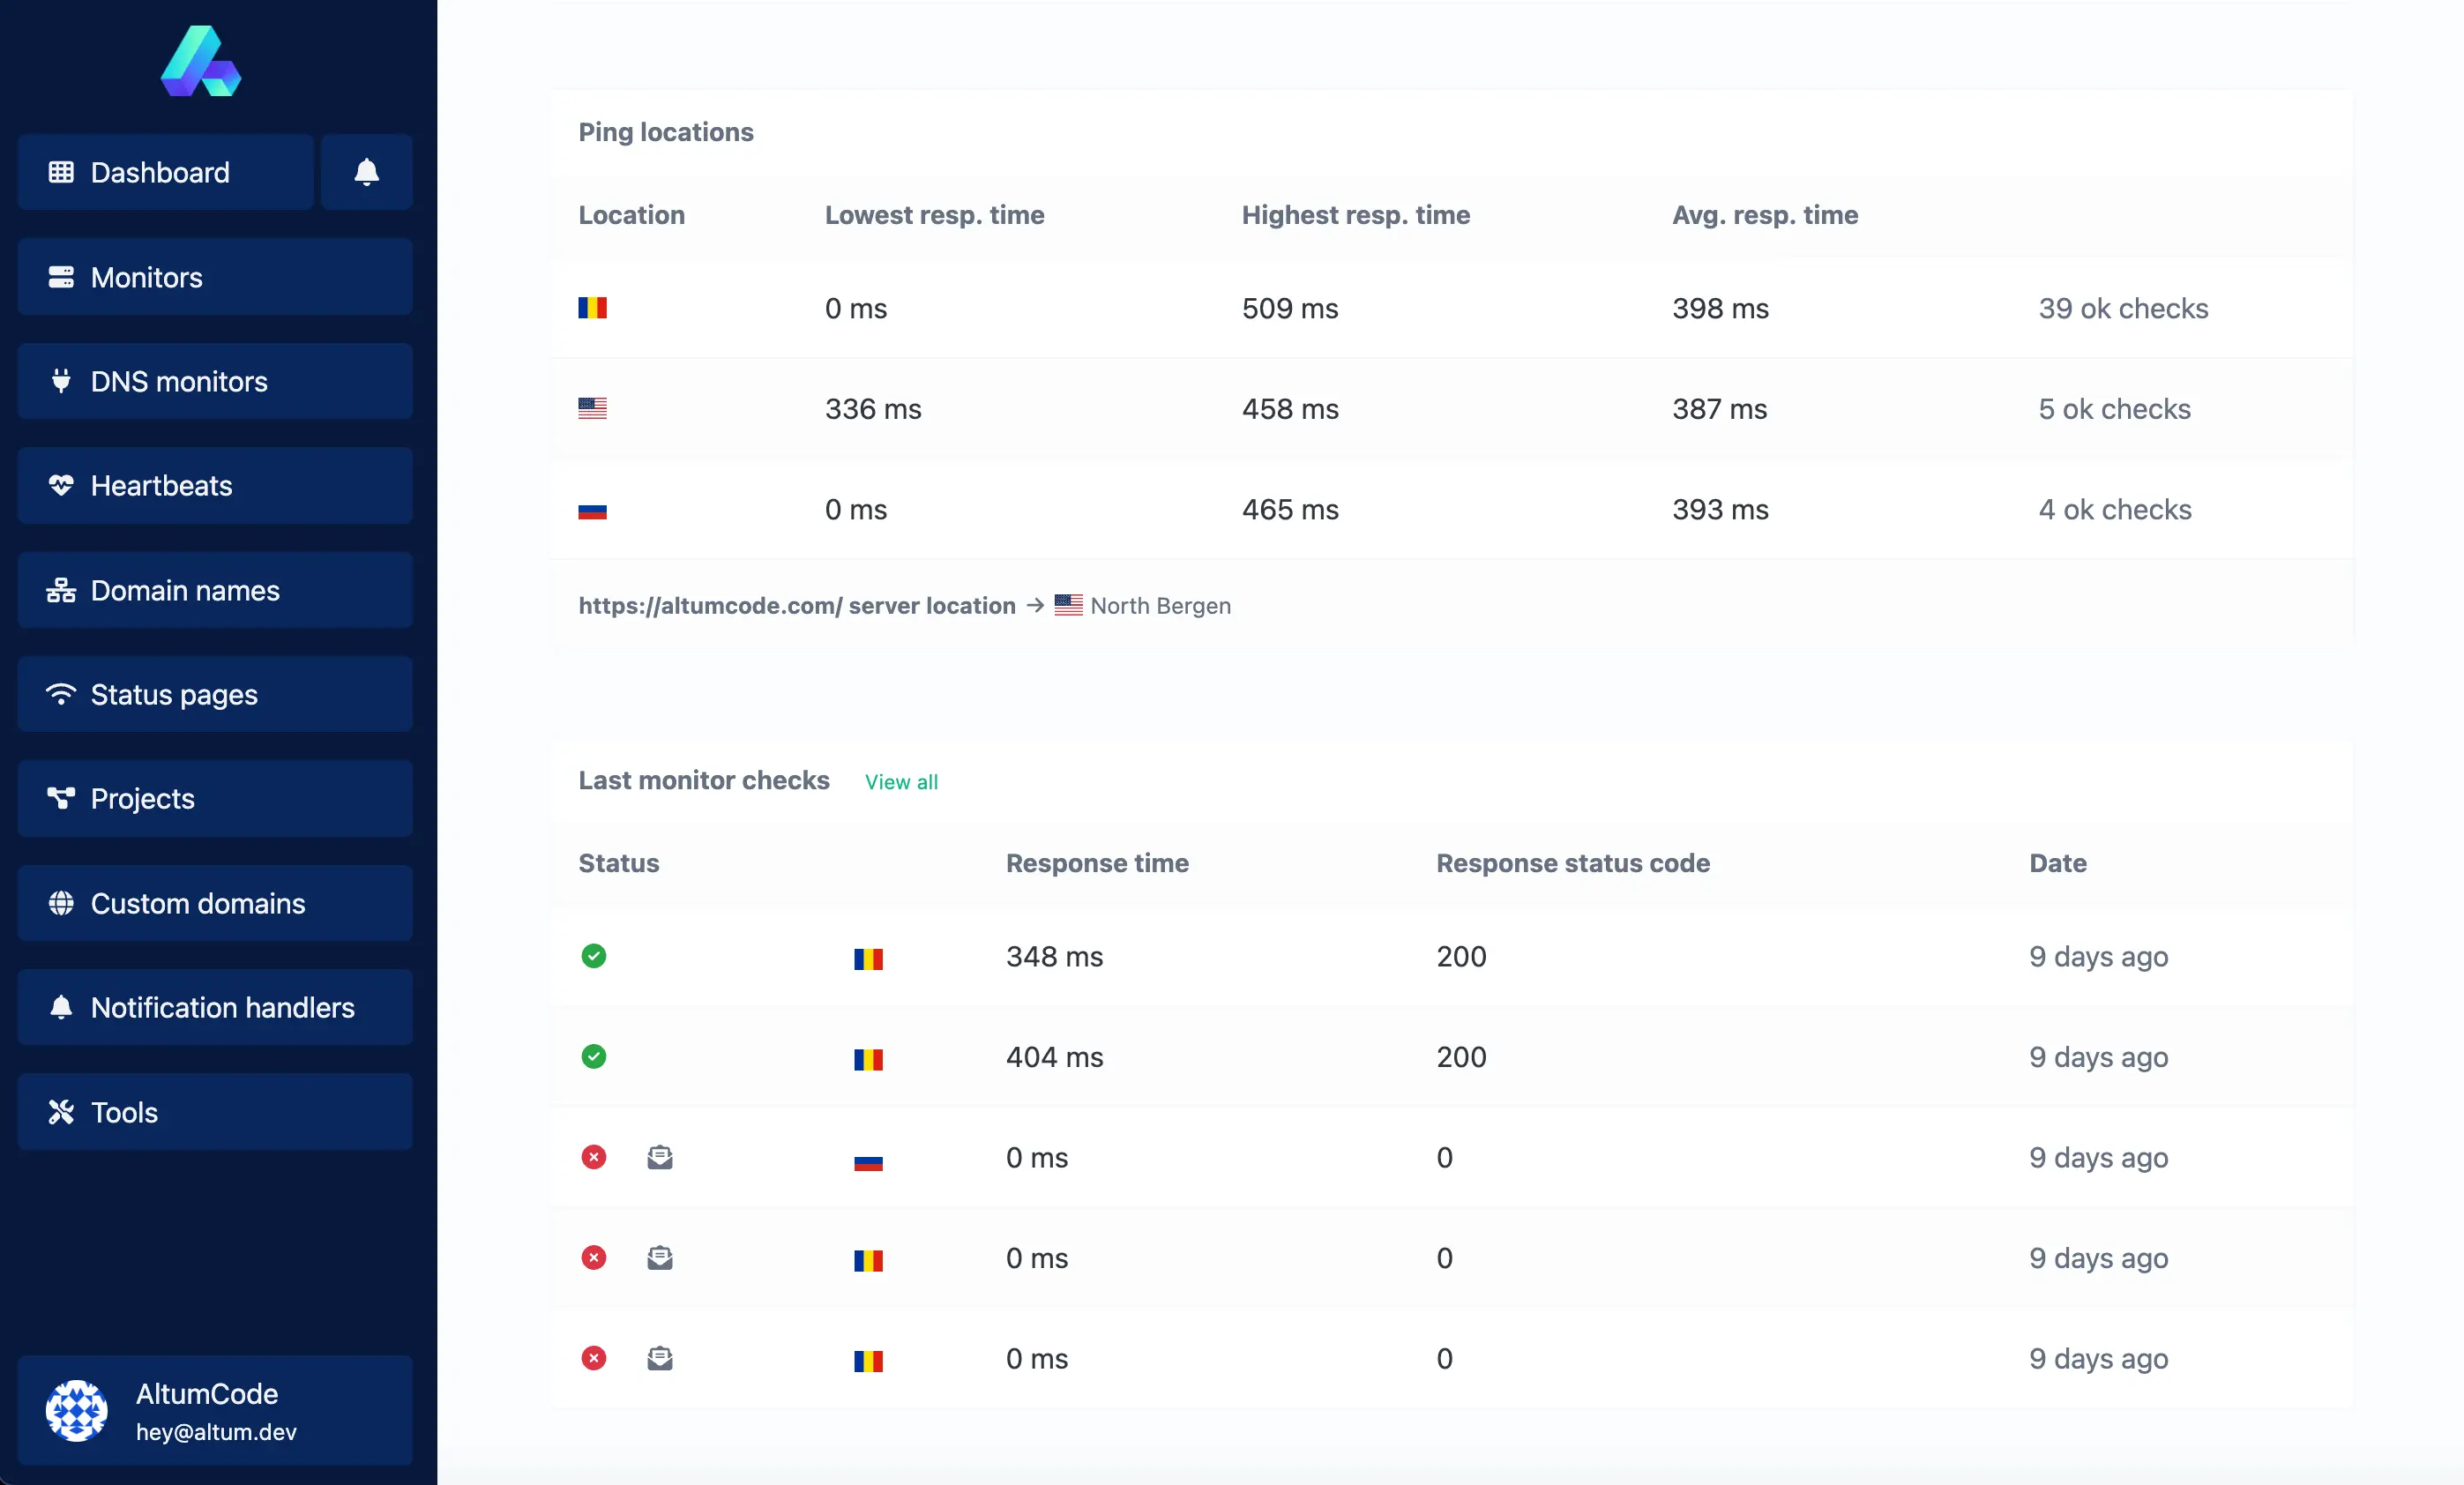Image resolution: width=2464 pixels, height=1485 pixels.
Task: Expand Custom domains in sidebar
Action: pyautogui.click(x=199, y=903)
